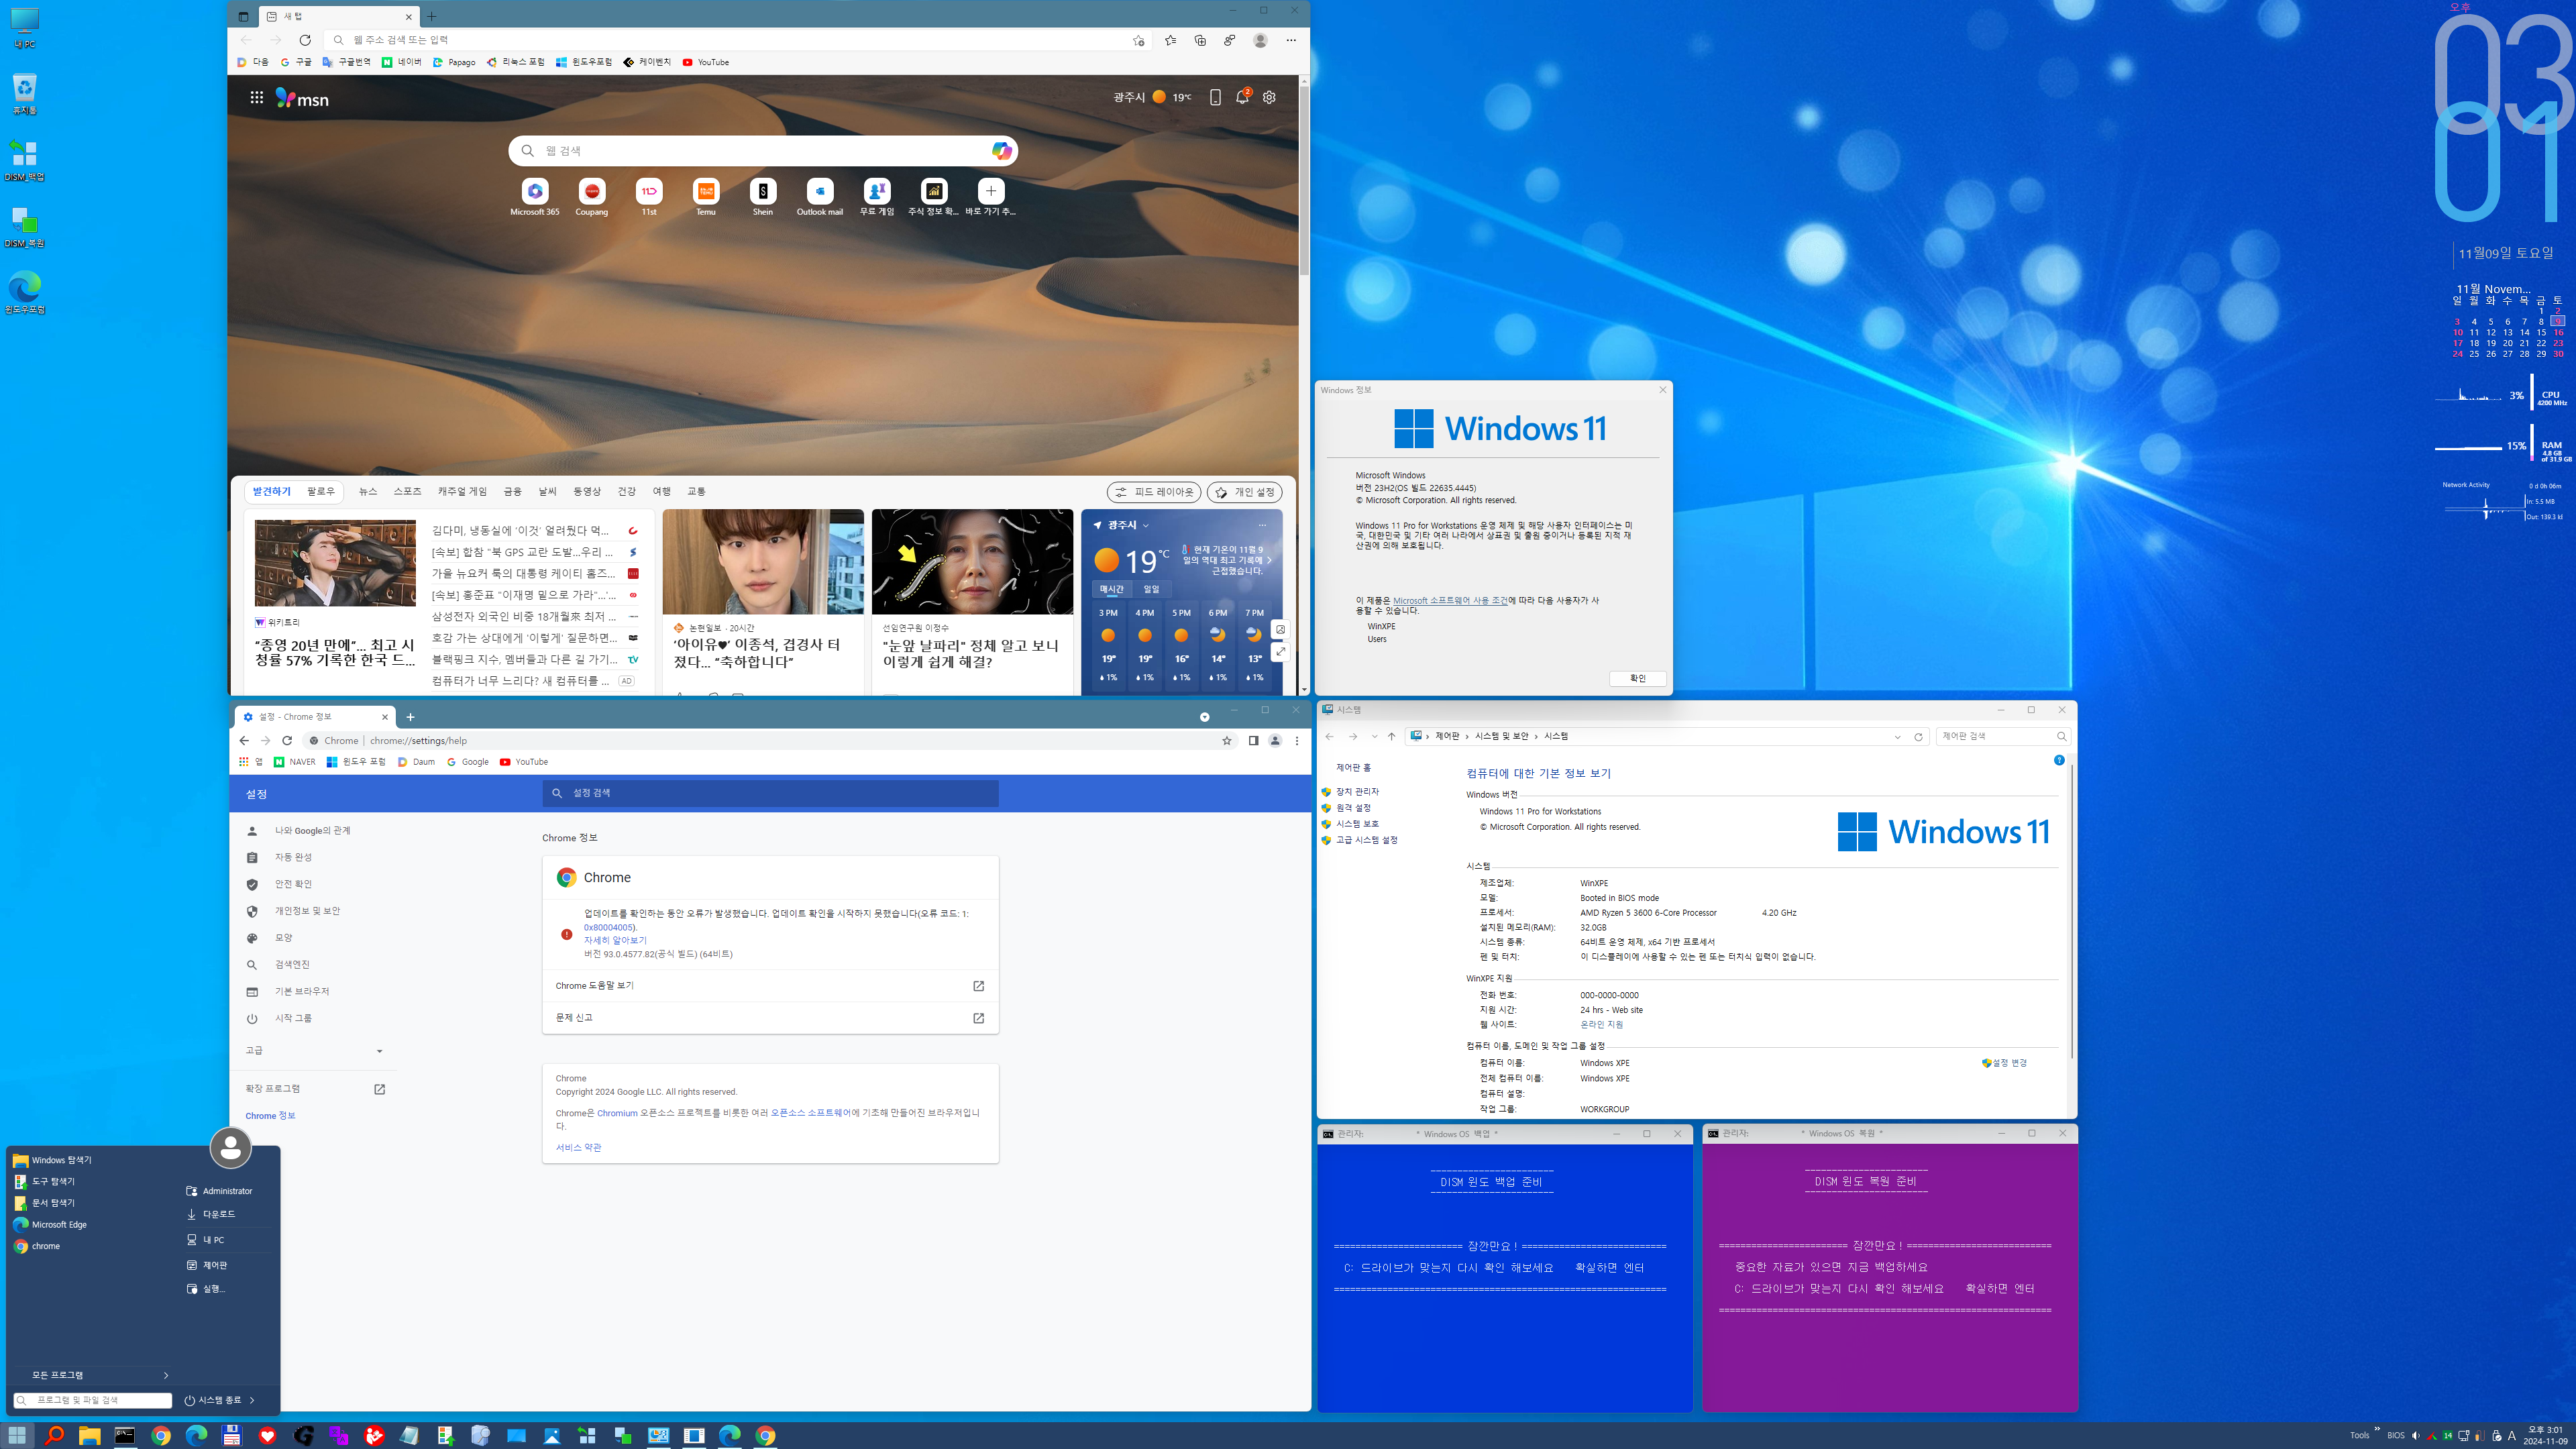Click Windows Start button on taskbar
This screenshot has height=1449, width=2576.
tap(17, 1436)
